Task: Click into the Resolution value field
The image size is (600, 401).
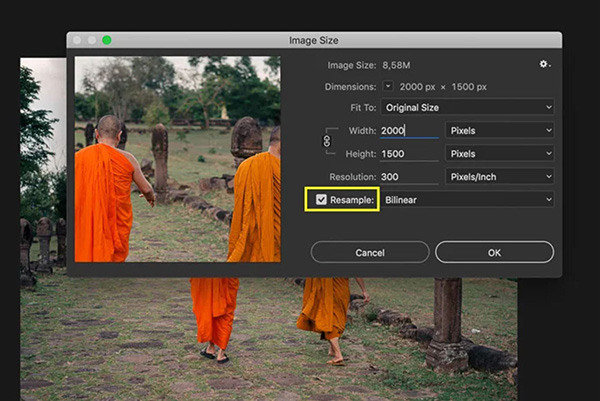Action: point(408,176)
